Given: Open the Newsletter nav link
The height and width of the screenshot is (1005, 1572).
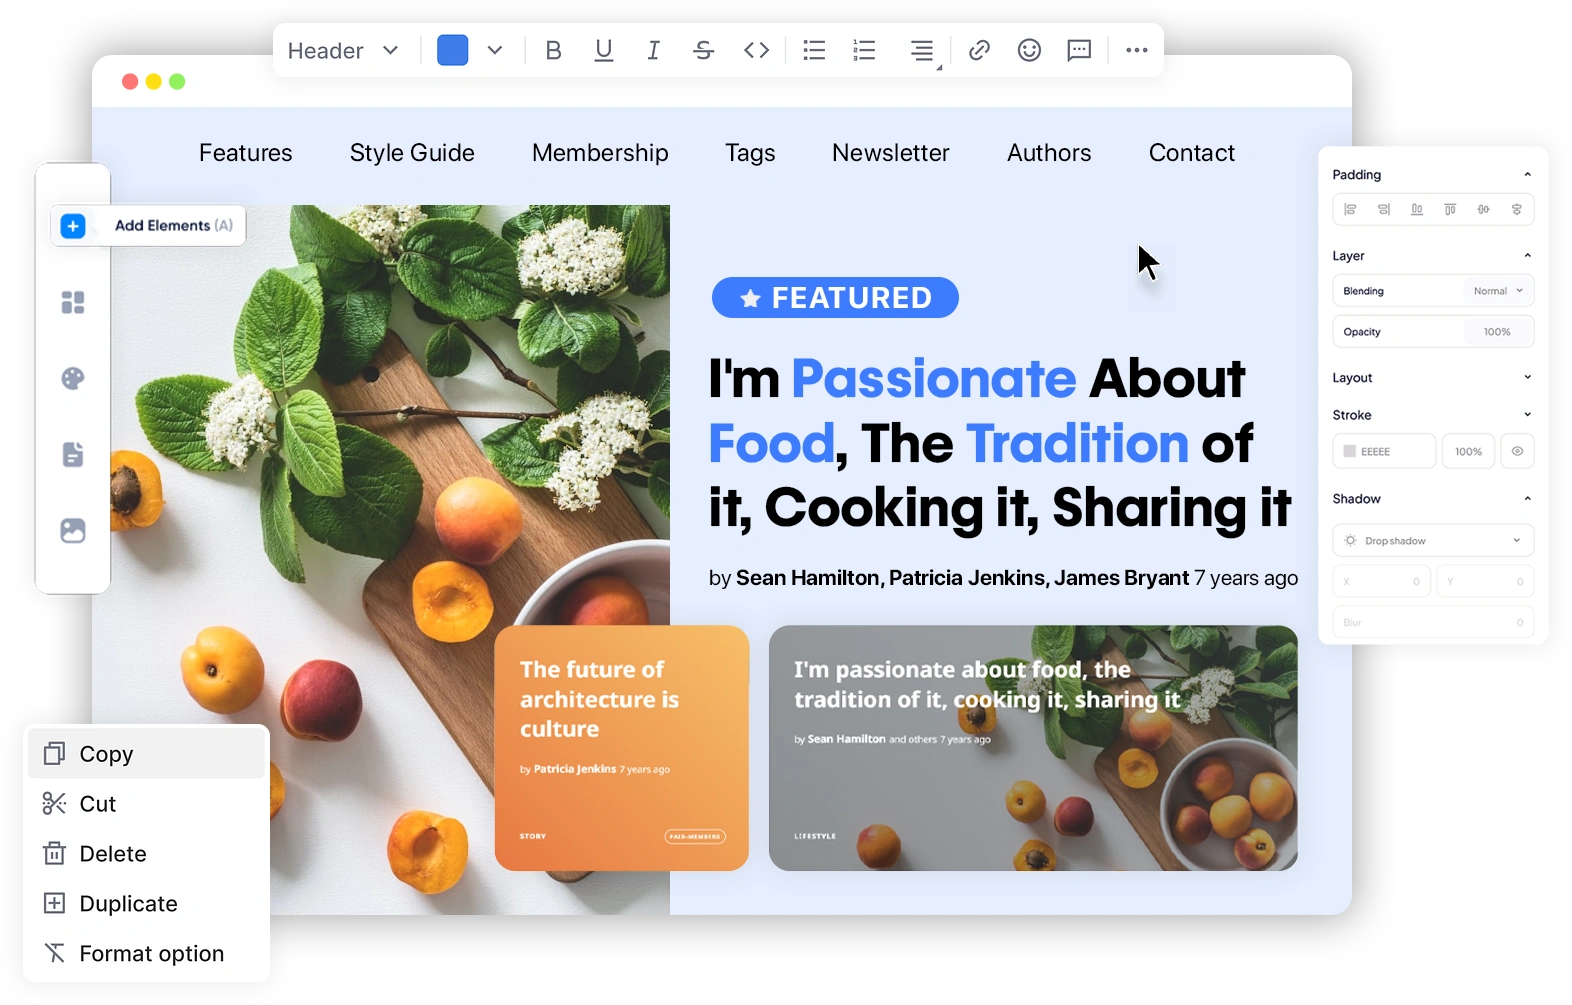Looking at the screenshot, I should [x=891, y=153].
